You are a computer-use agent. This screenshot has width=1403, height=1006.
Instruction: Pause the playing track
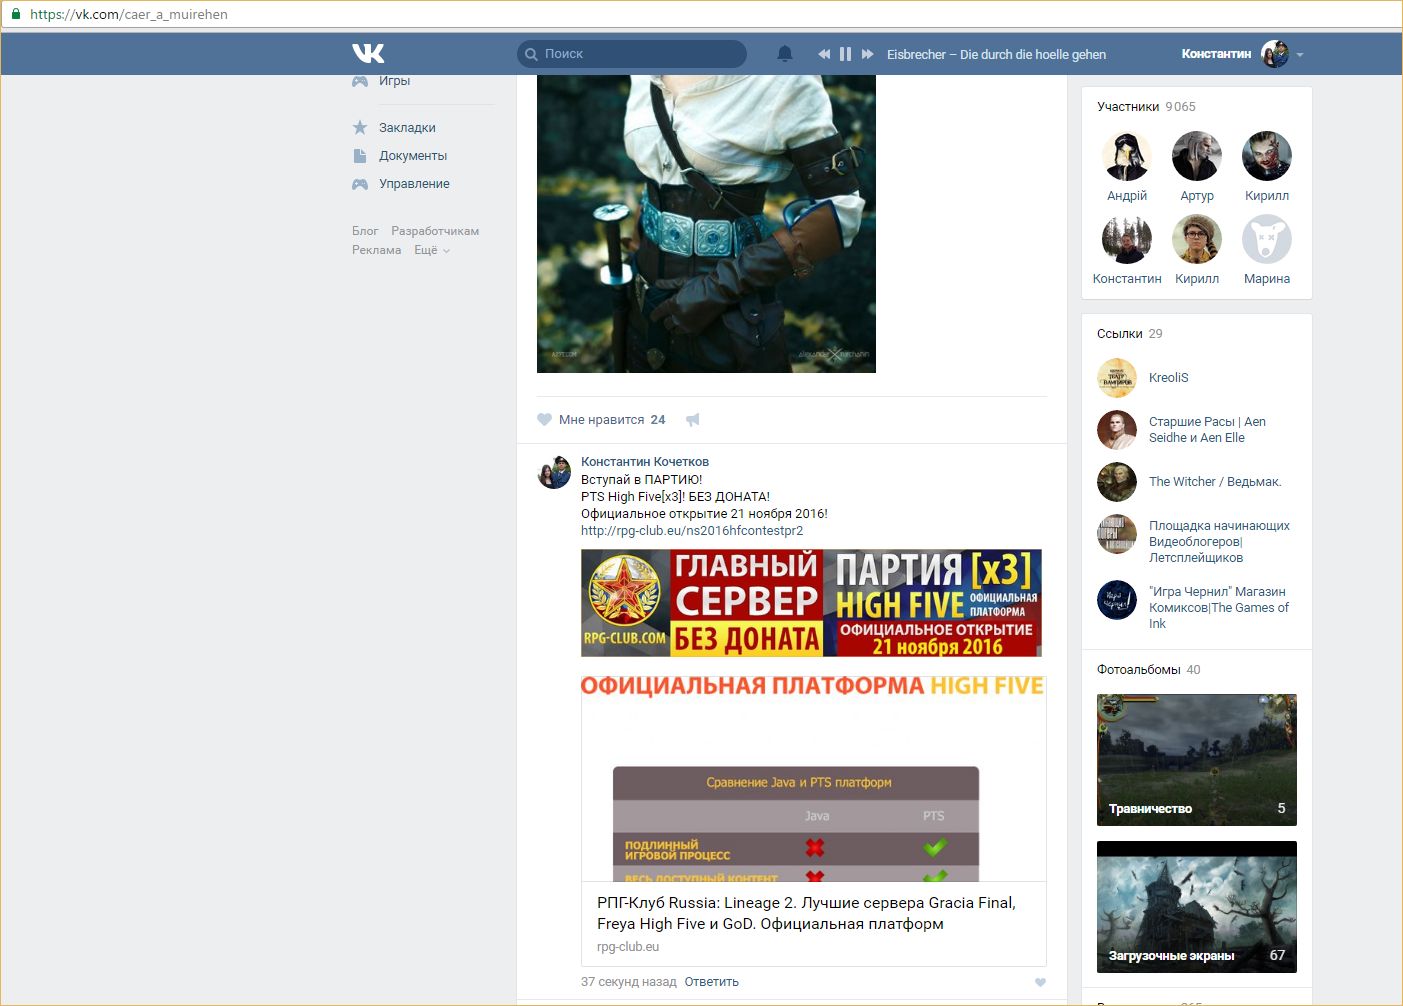(x=845, y=54)
